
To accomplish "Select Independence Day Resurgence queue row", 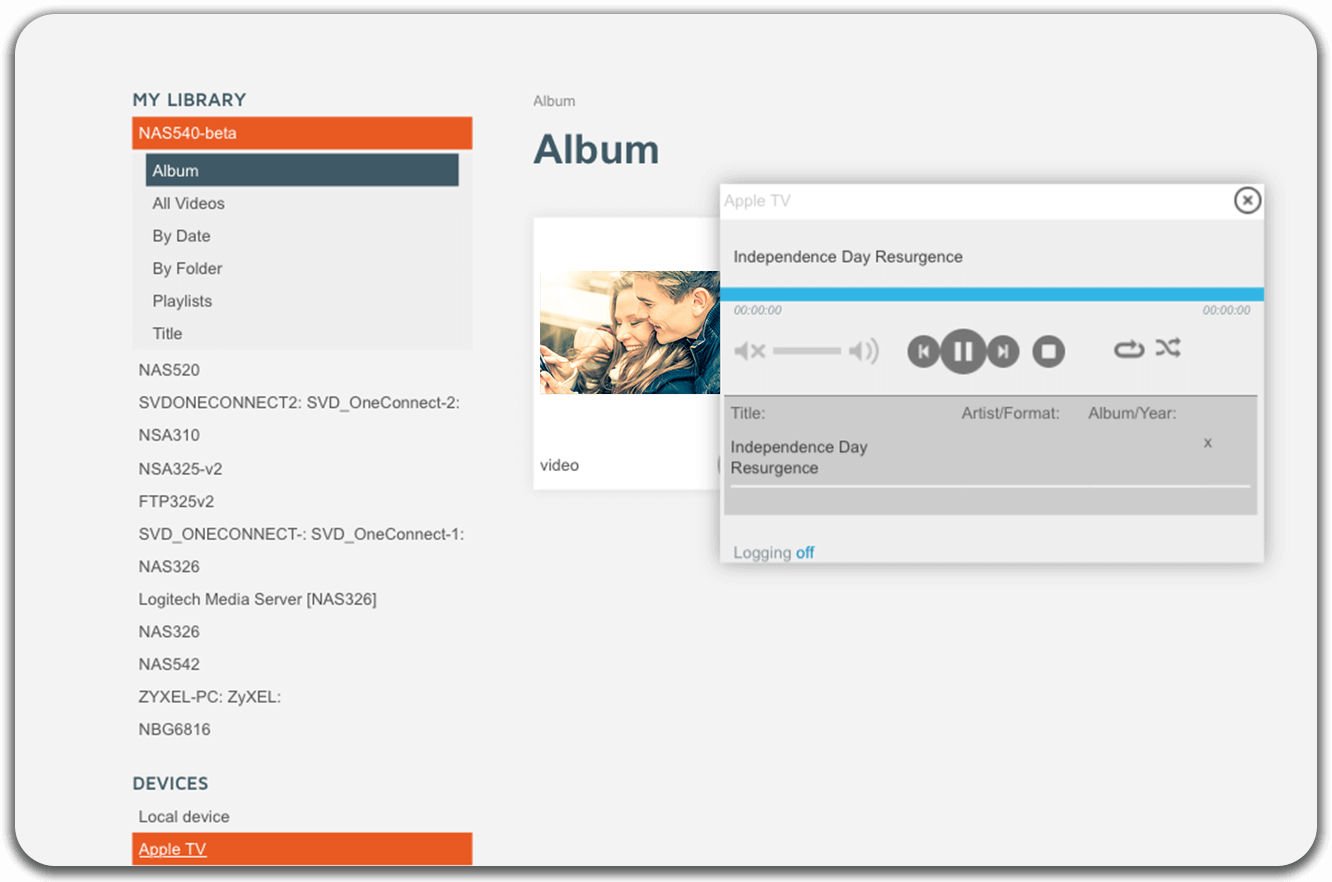I will pos(990,457).
